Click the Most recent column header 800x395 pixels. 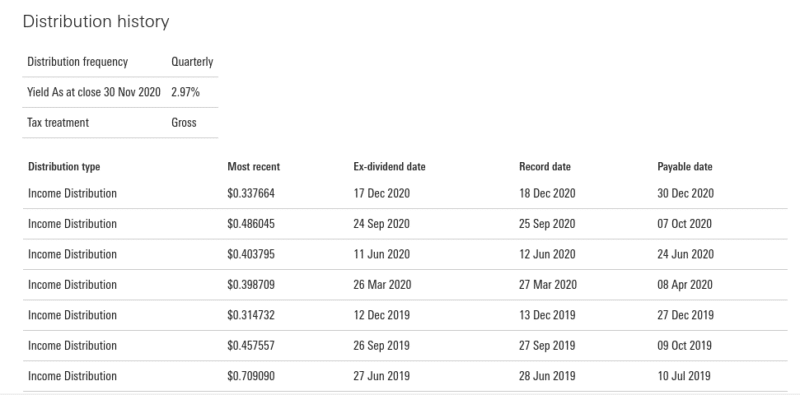point(254,167)
